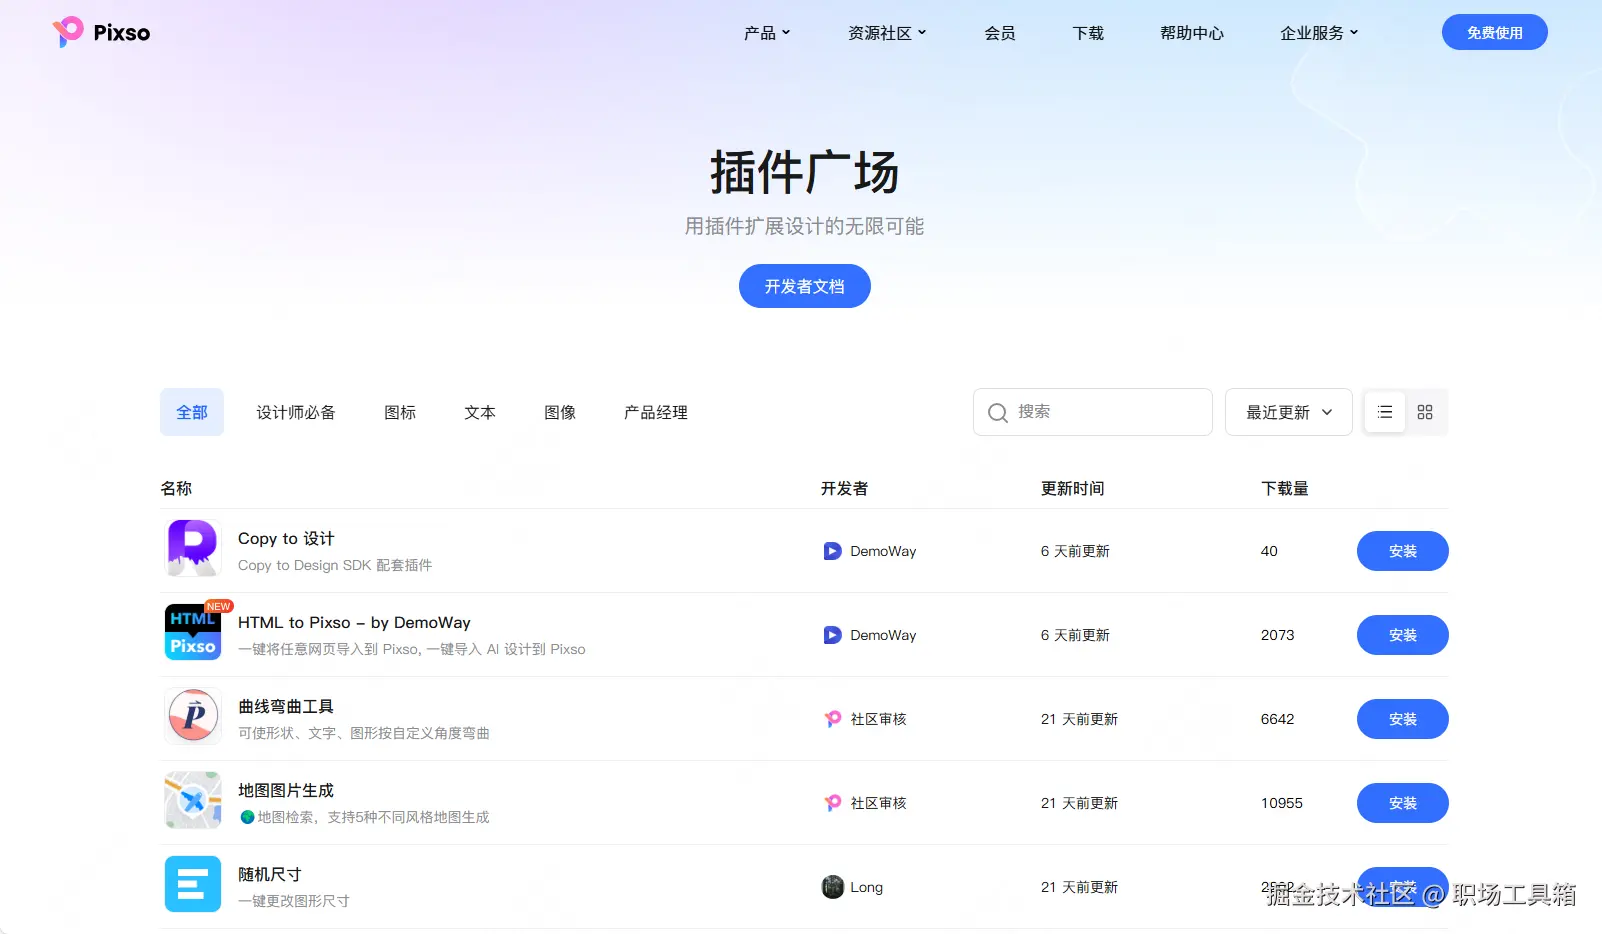Install the HTML to Pixso plugin
This screenshot has width=1602, height=934.
pos(1403,635)
